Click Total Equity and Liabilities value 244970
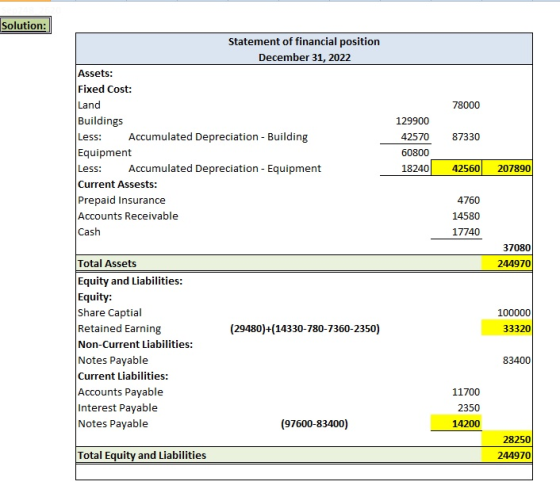Image resolution: width=560 pixels, height=493 pixels. (507, 455)
